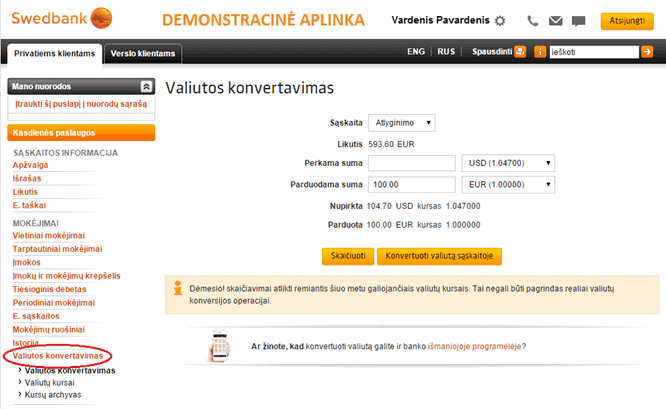Open Istorija in sidebar
The width and height of the screenshot is (666, 409).
click(25, 342)
